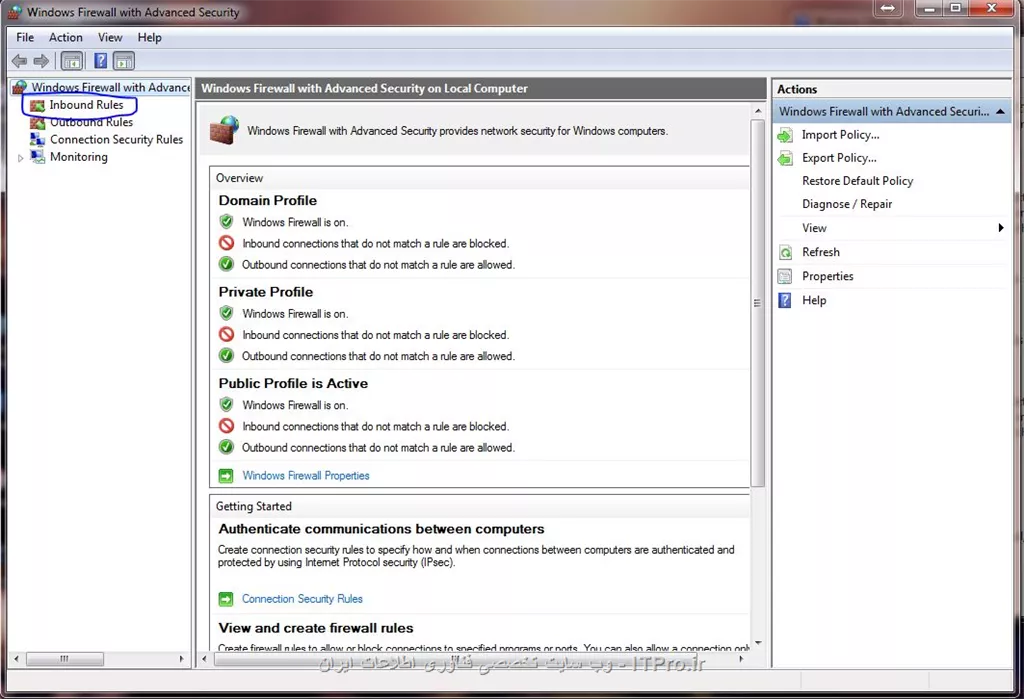Click the Public Profile is Active heading
Image resolution: width=1024 pixels, height=699 pixels.
(x=293, y=383)
